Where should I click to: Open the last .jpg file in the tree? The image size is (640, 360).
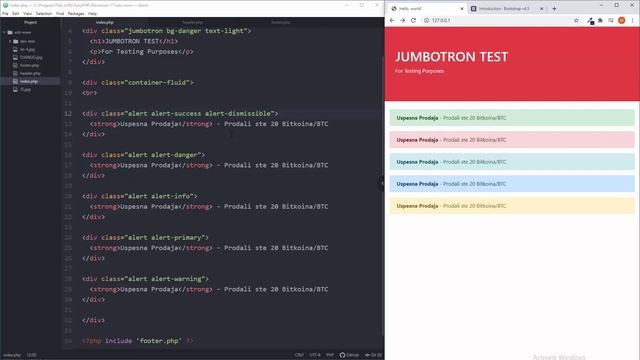click(x=25, y=90)
